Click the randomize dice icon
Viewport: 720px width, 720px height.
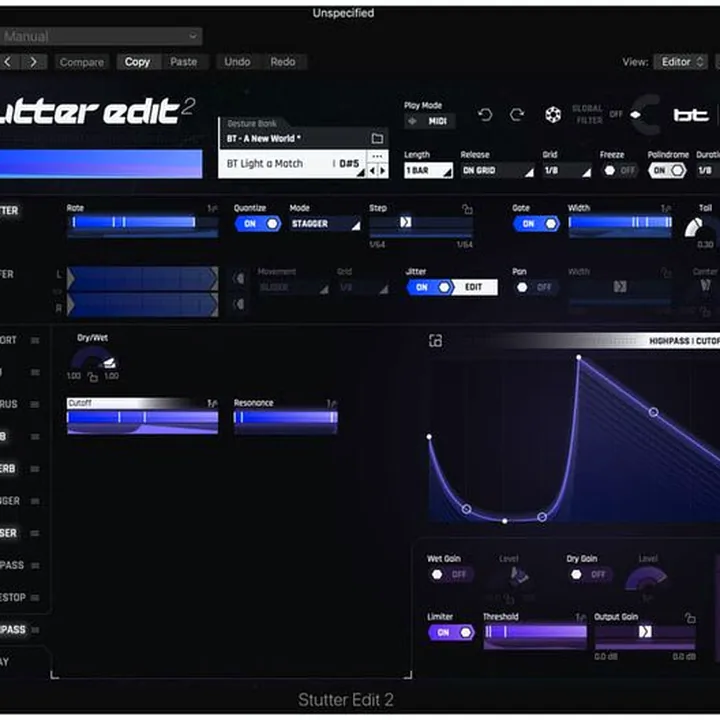click(553, 114)
